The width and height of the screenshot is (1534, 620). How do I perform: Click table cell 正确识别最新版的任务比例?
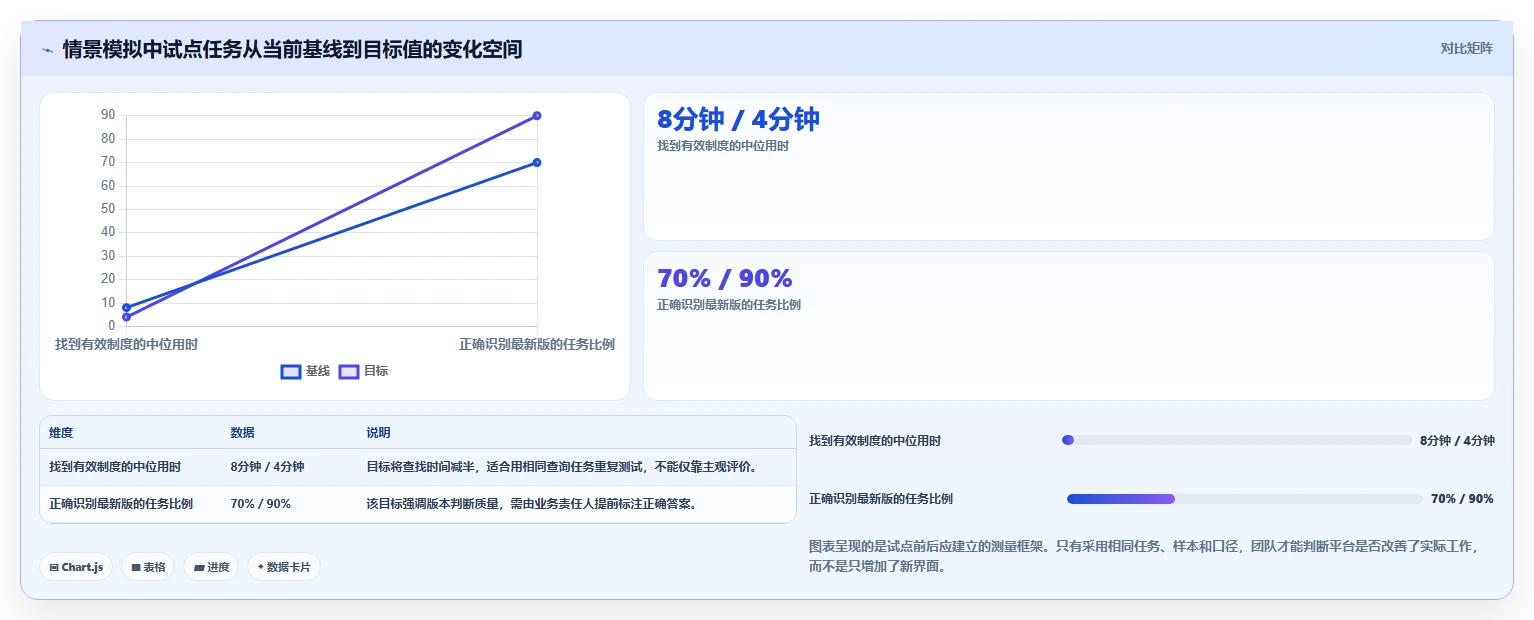click(121, 504)
